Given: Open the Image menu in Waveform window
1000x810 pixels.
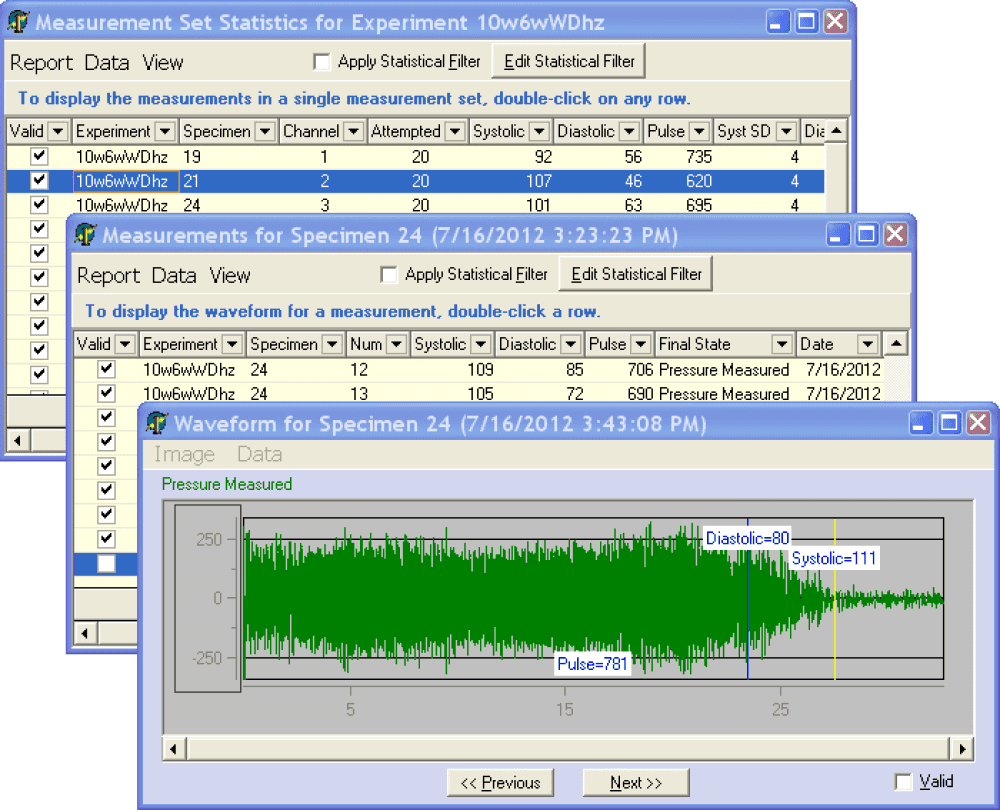Looking at the screenshot, I should point(184,454).
